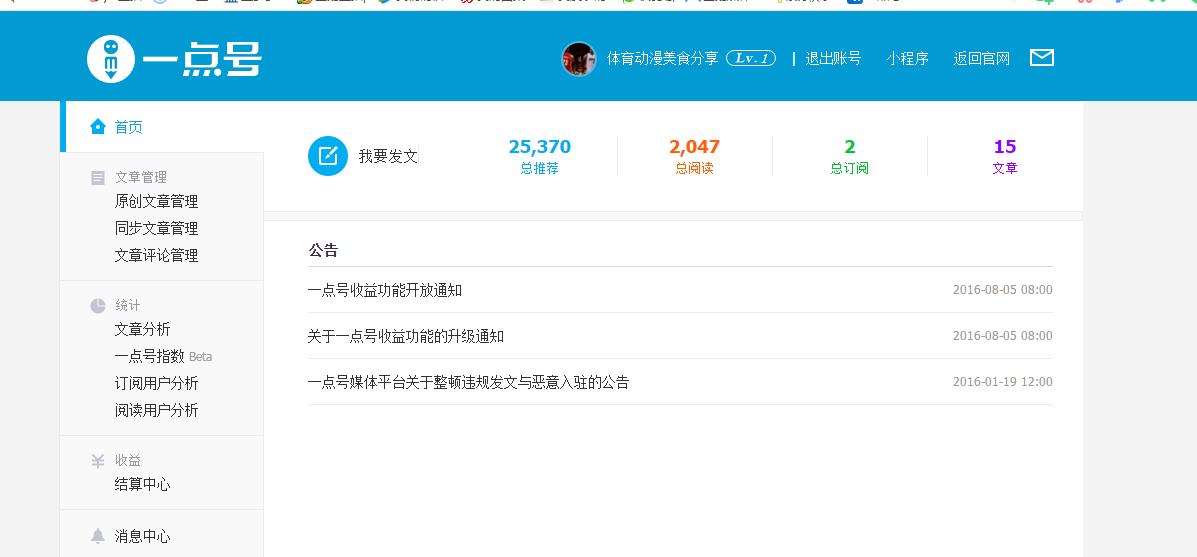Screen dimensions: 1197x557
Task: Click the blue 我要发文 compose icon
Action: [327, 156]
